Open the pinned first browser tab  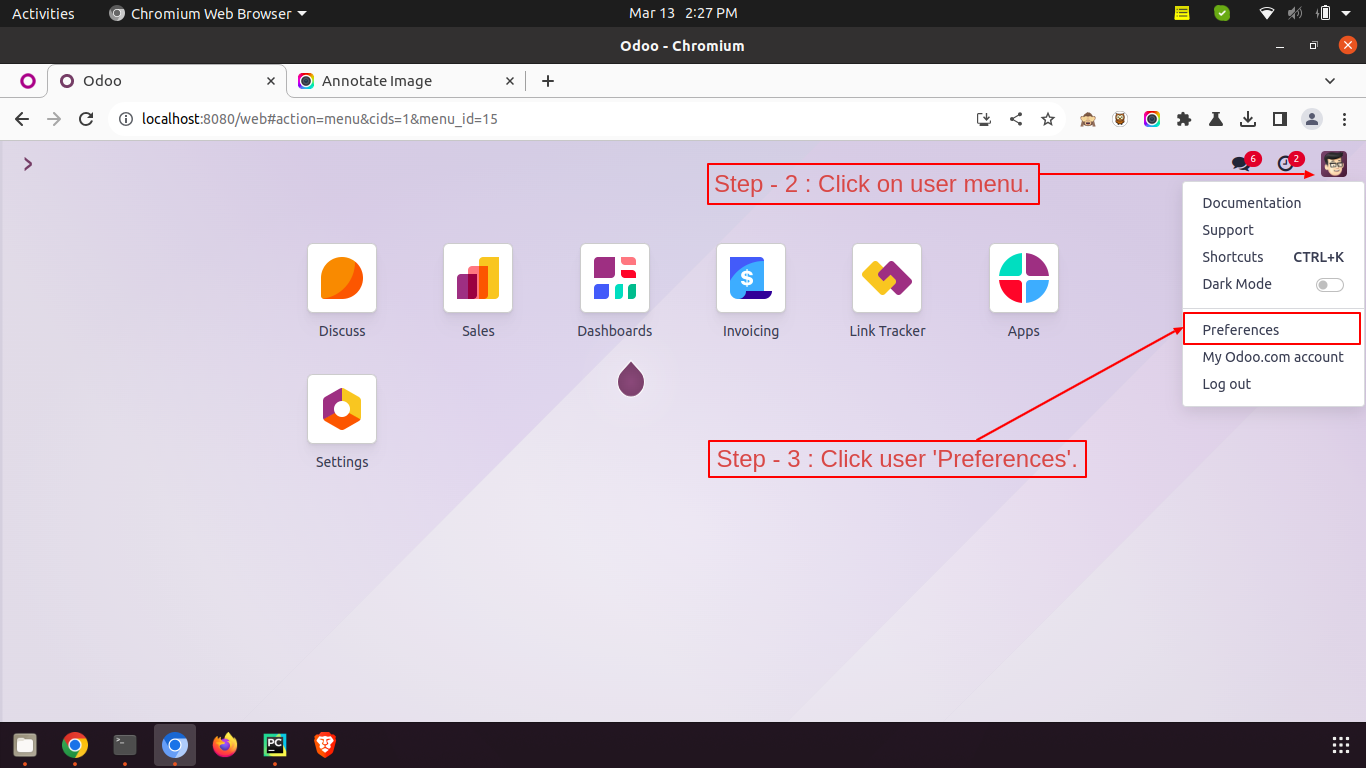point(27,81)
